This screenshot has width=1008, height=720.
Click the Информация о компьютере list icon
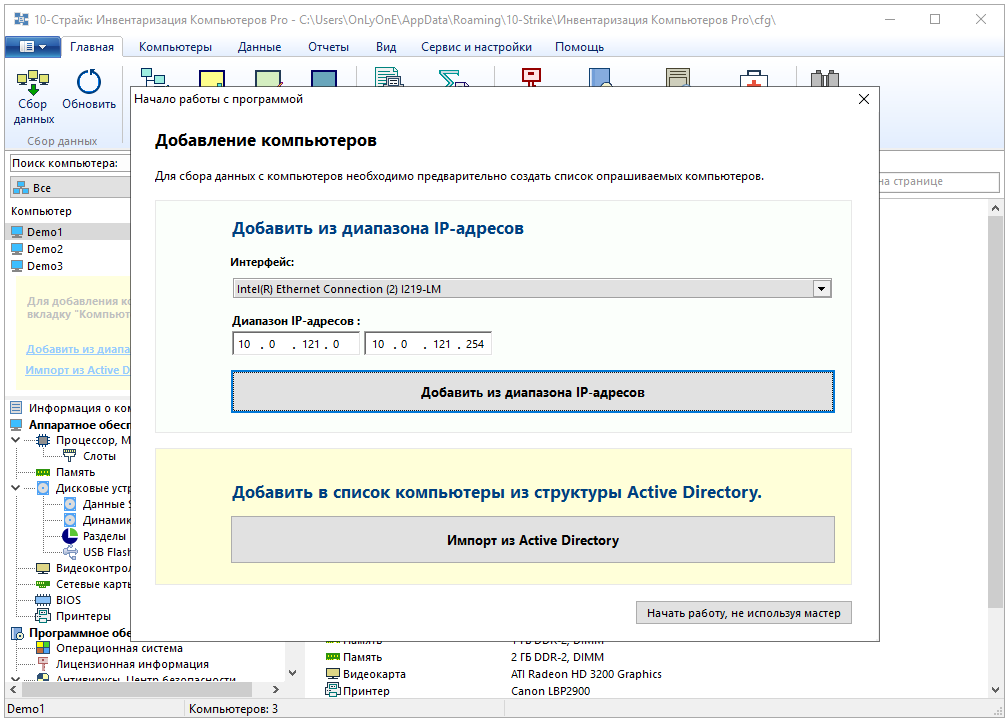point(17,408)
